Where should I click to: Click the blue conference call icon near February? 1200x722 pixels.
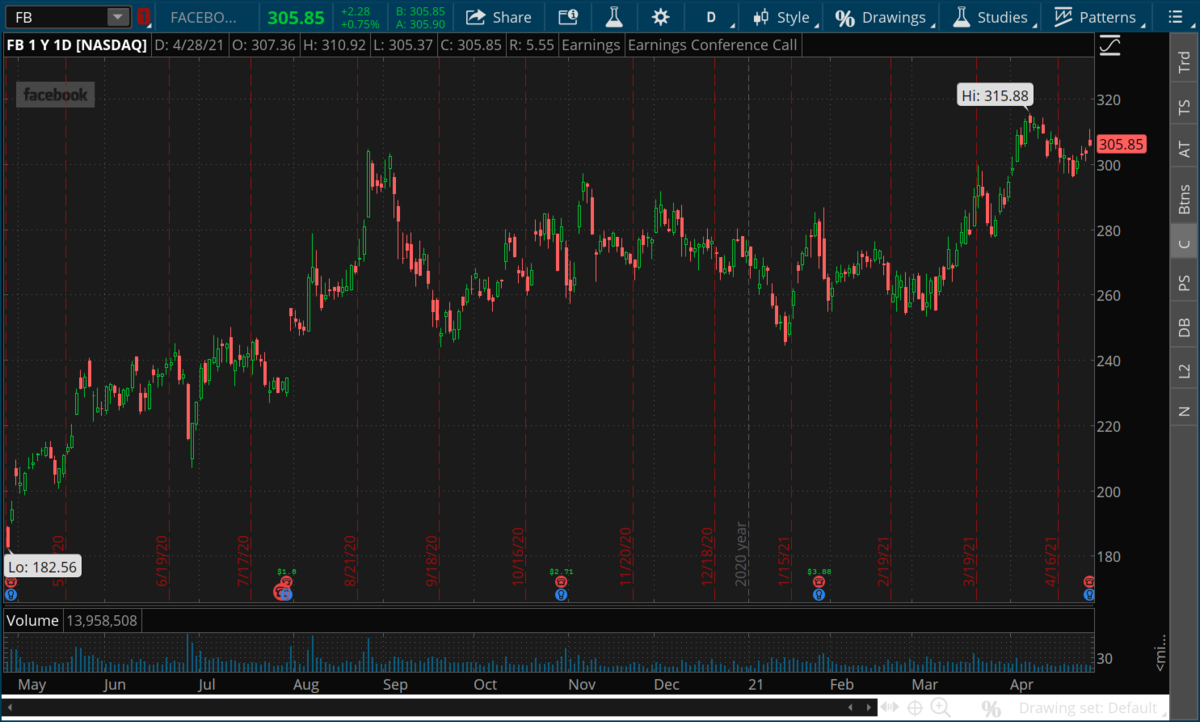click(819, 594)
